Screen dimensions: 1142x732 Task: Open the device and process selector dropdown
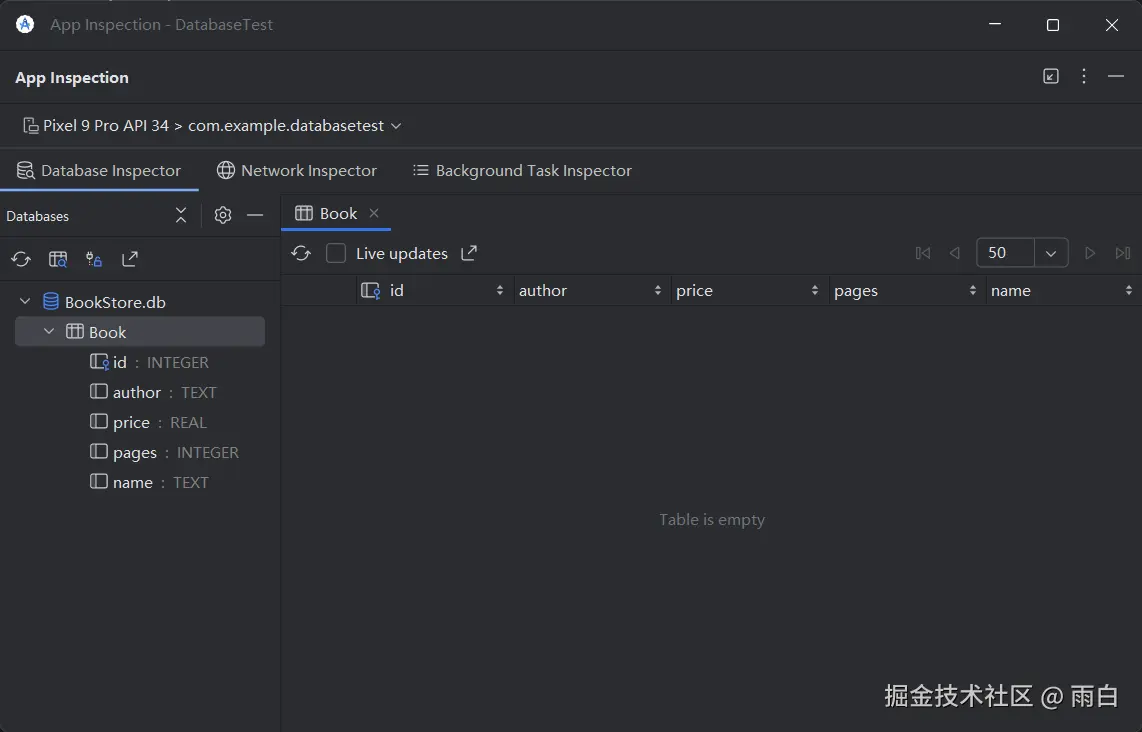tap(212, 125)
